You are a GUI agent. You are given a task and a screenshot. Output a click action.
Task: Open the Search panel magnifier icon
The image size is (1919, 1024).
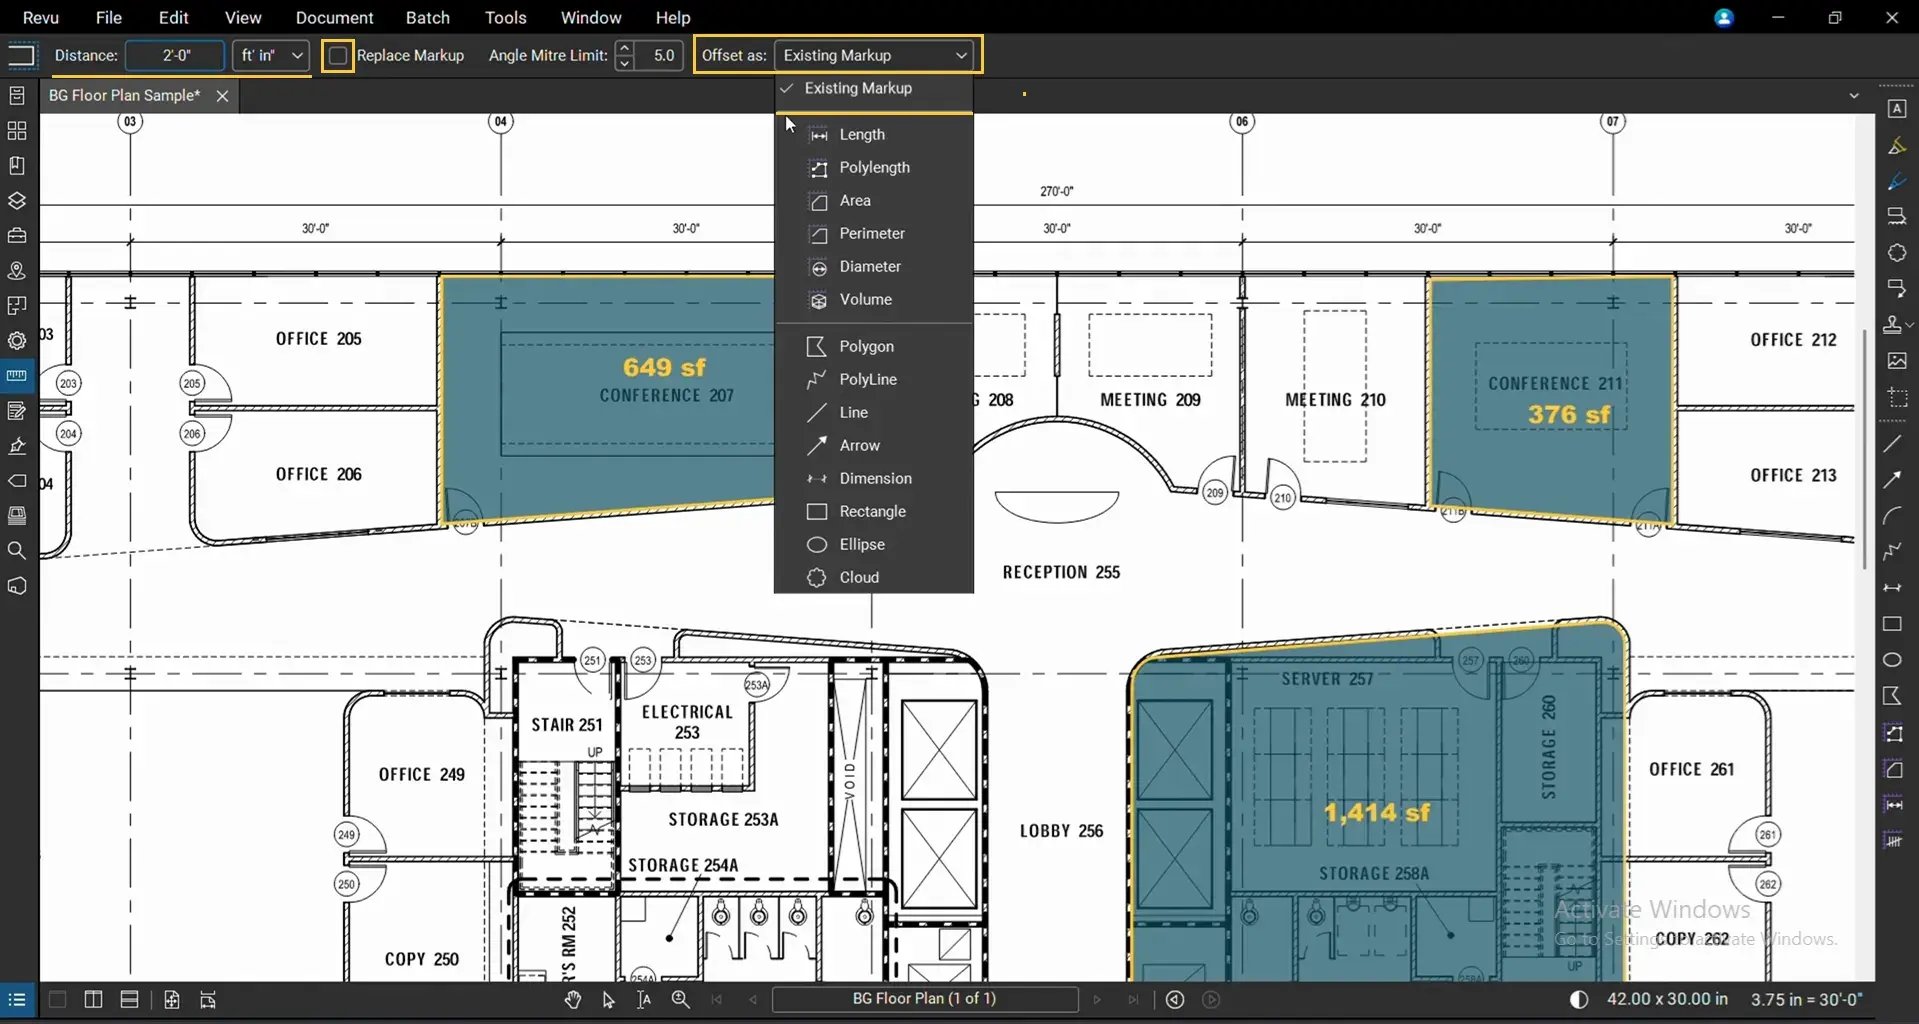coord(16,550)
